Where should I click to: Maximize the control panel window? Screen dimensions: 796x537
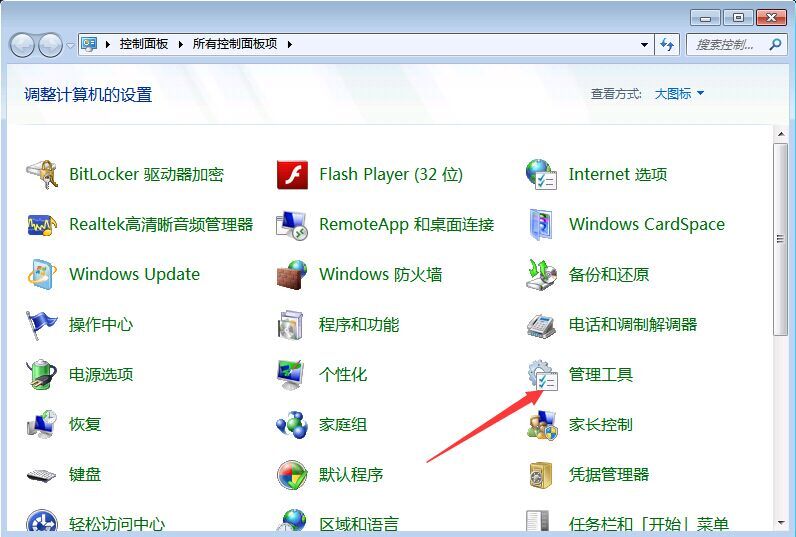coord(738,18)
